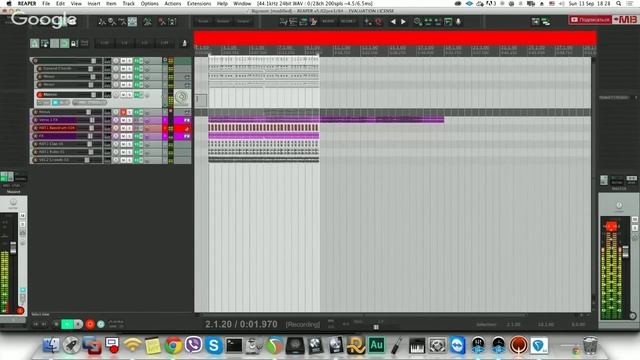Open the View menu
The height and width of the screenshot is (360, 640).
76,3
